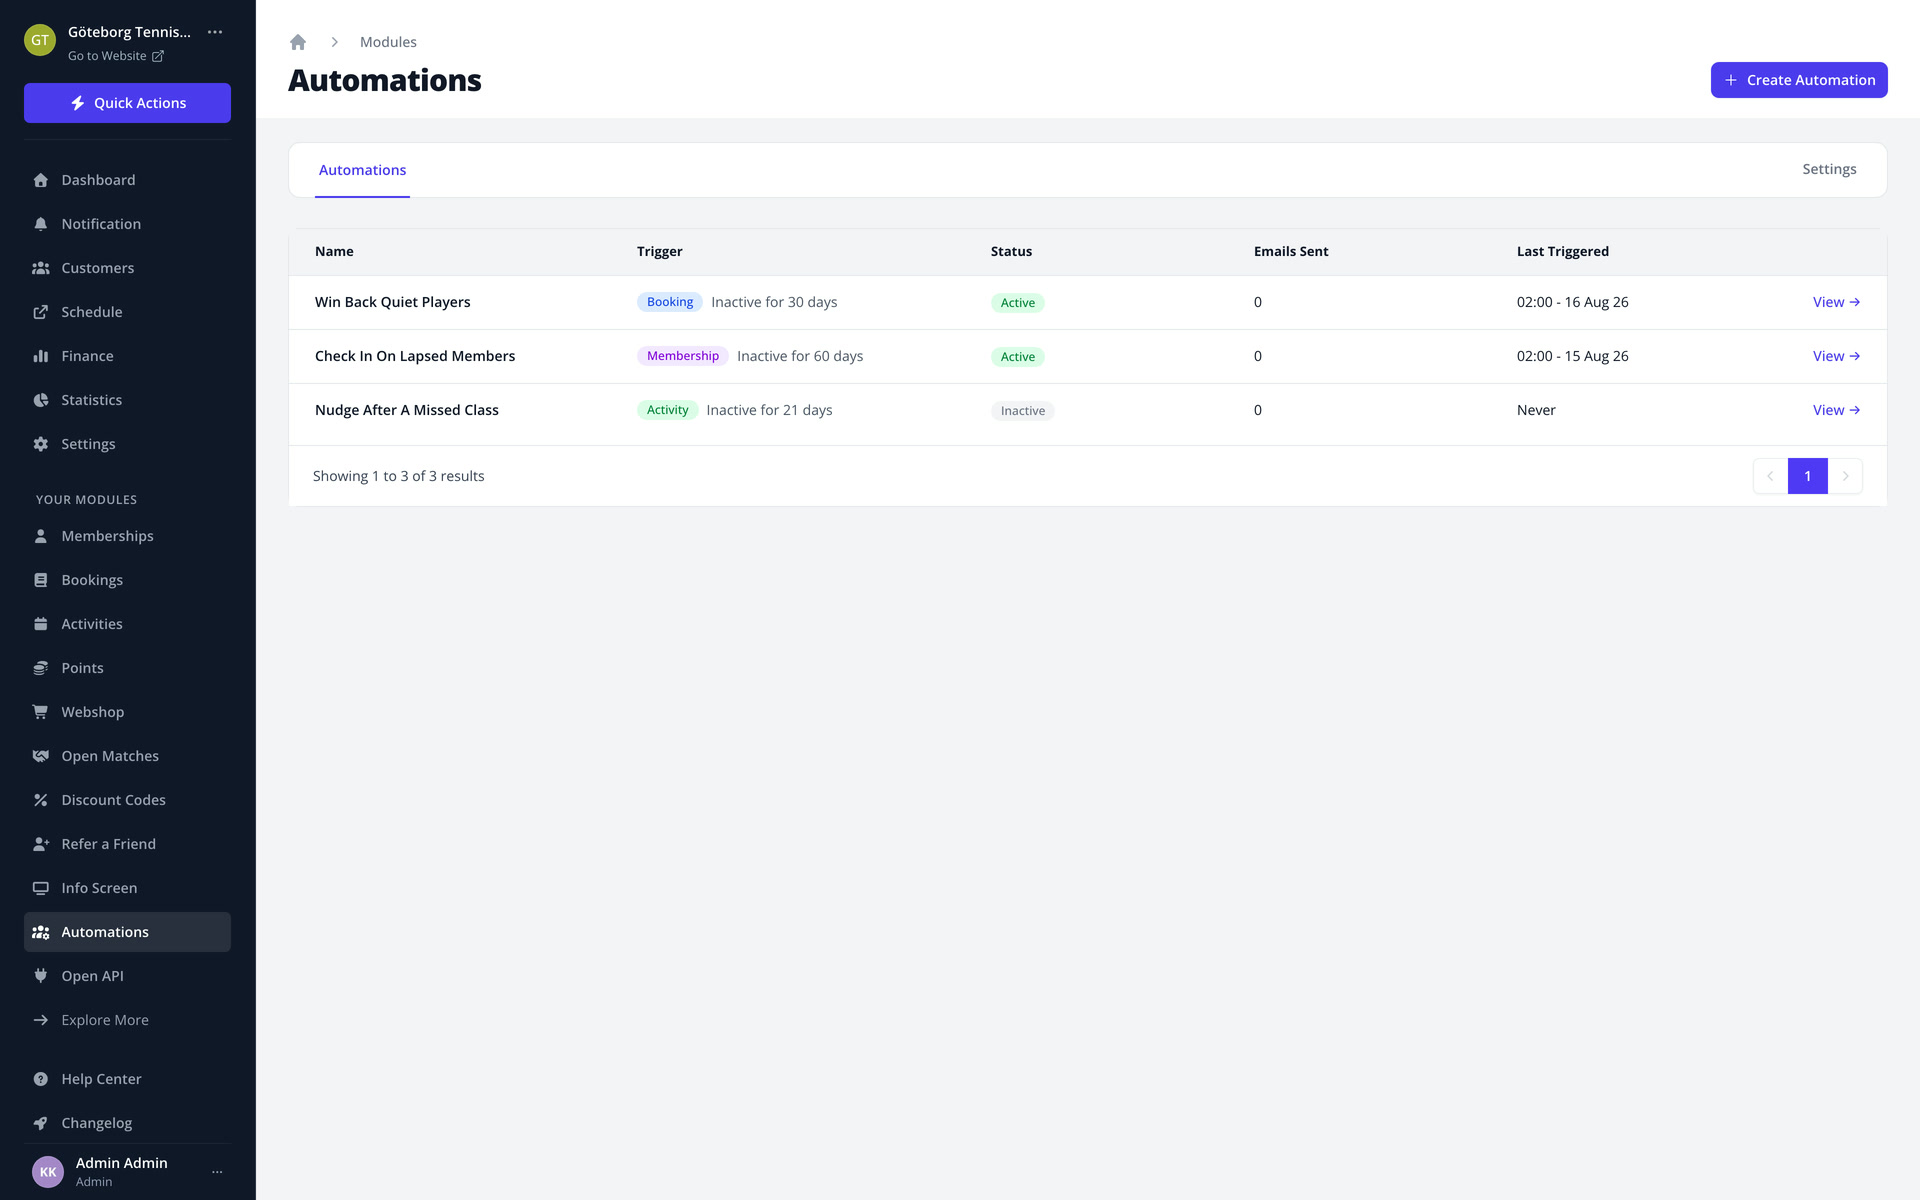Go to the previous results page
The height and width of the screenshot is (1200, 1920).
tap(1770, 476)
